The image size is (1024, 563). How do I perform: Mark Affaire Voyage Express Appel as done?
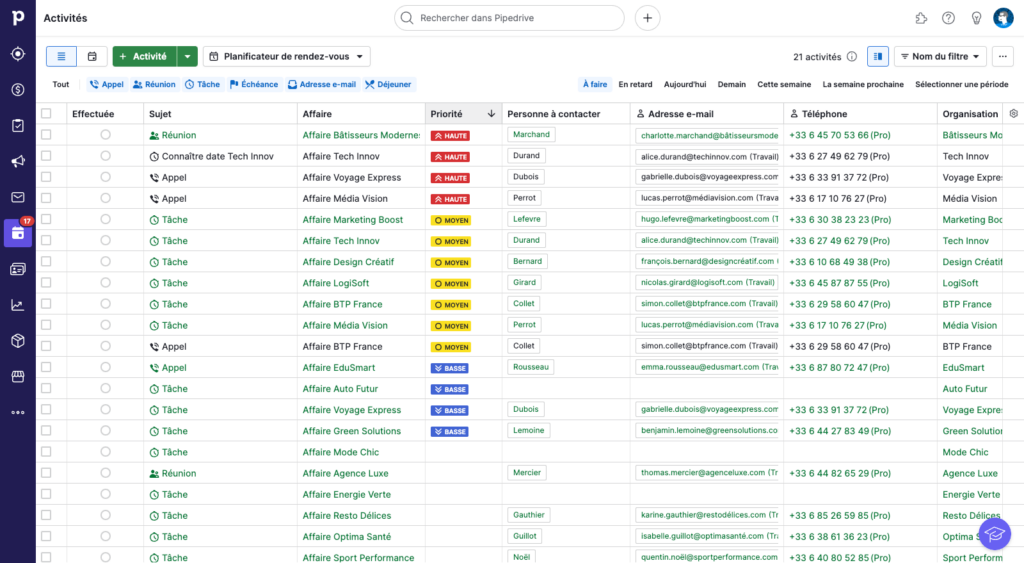click(105, 177)
